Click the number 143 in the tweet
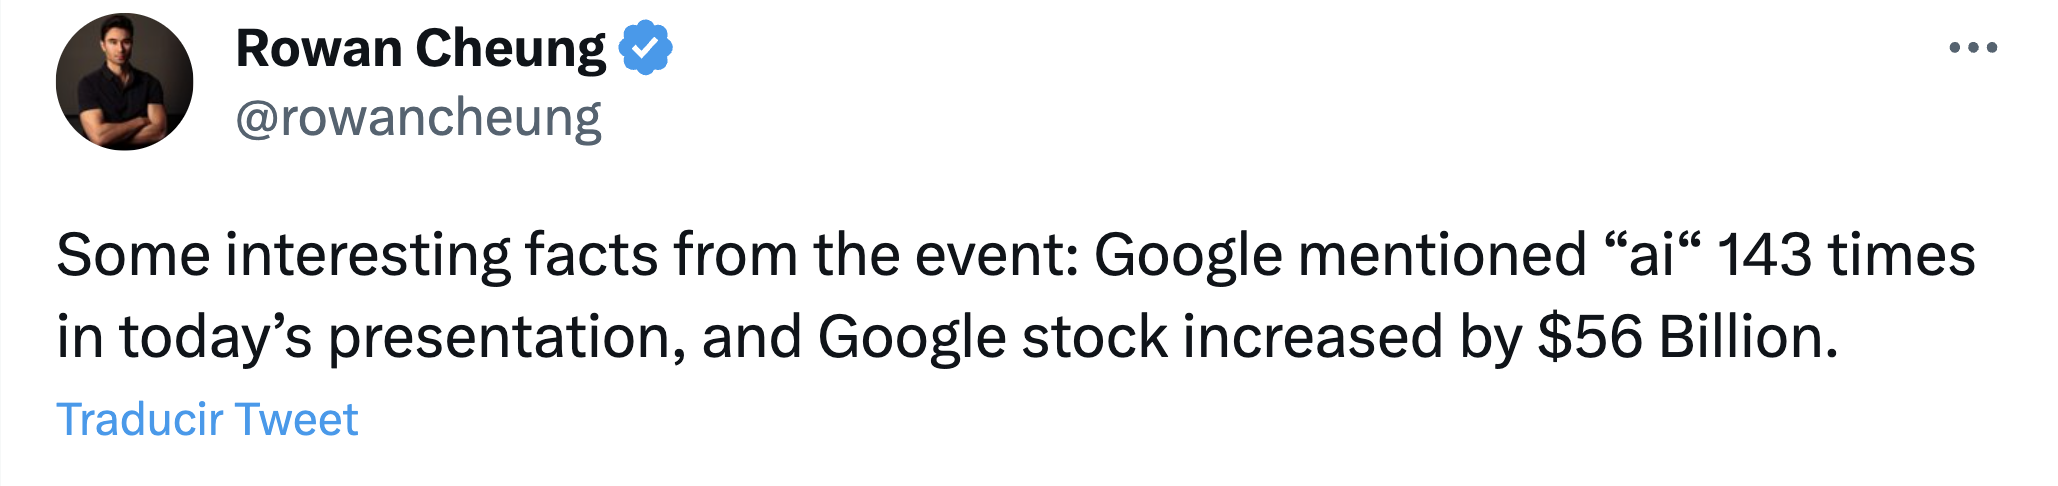The width and height of the screenshot is (2058, 486). 1764,255
